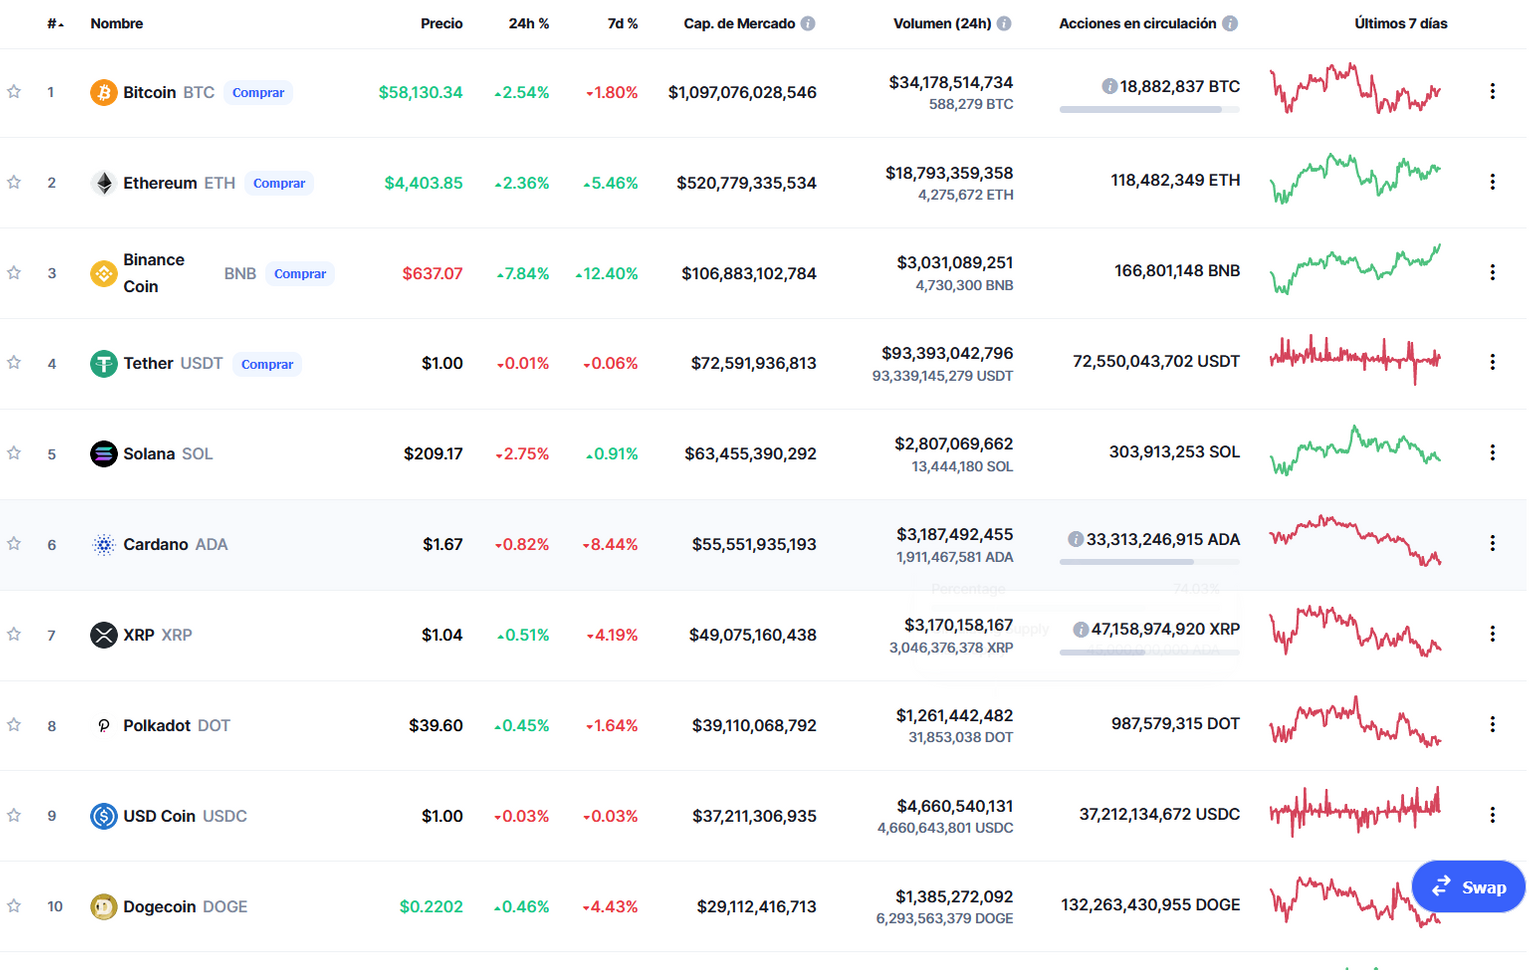Toggle watchlist star for Polkadot

[x=14, y=725]
